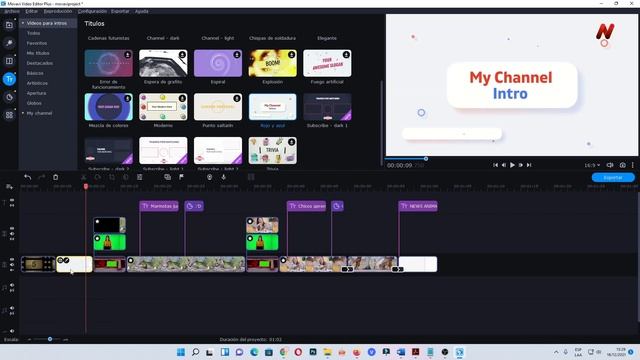Show hidden system tray icons

(556, 352)
